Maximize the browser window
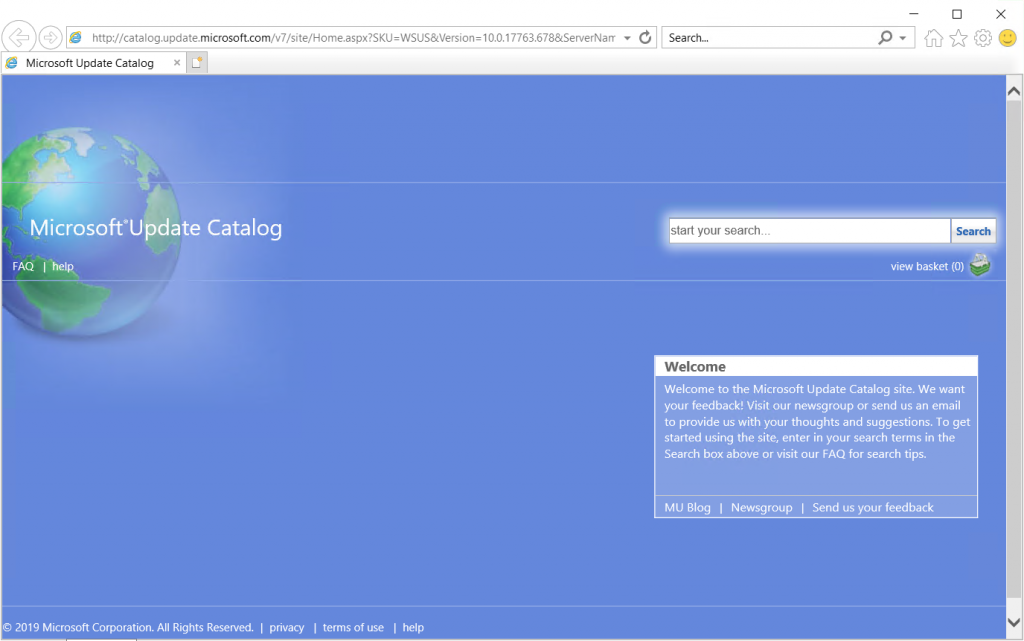The height and width of the screenshot is (641, 1024). point(957,14)
